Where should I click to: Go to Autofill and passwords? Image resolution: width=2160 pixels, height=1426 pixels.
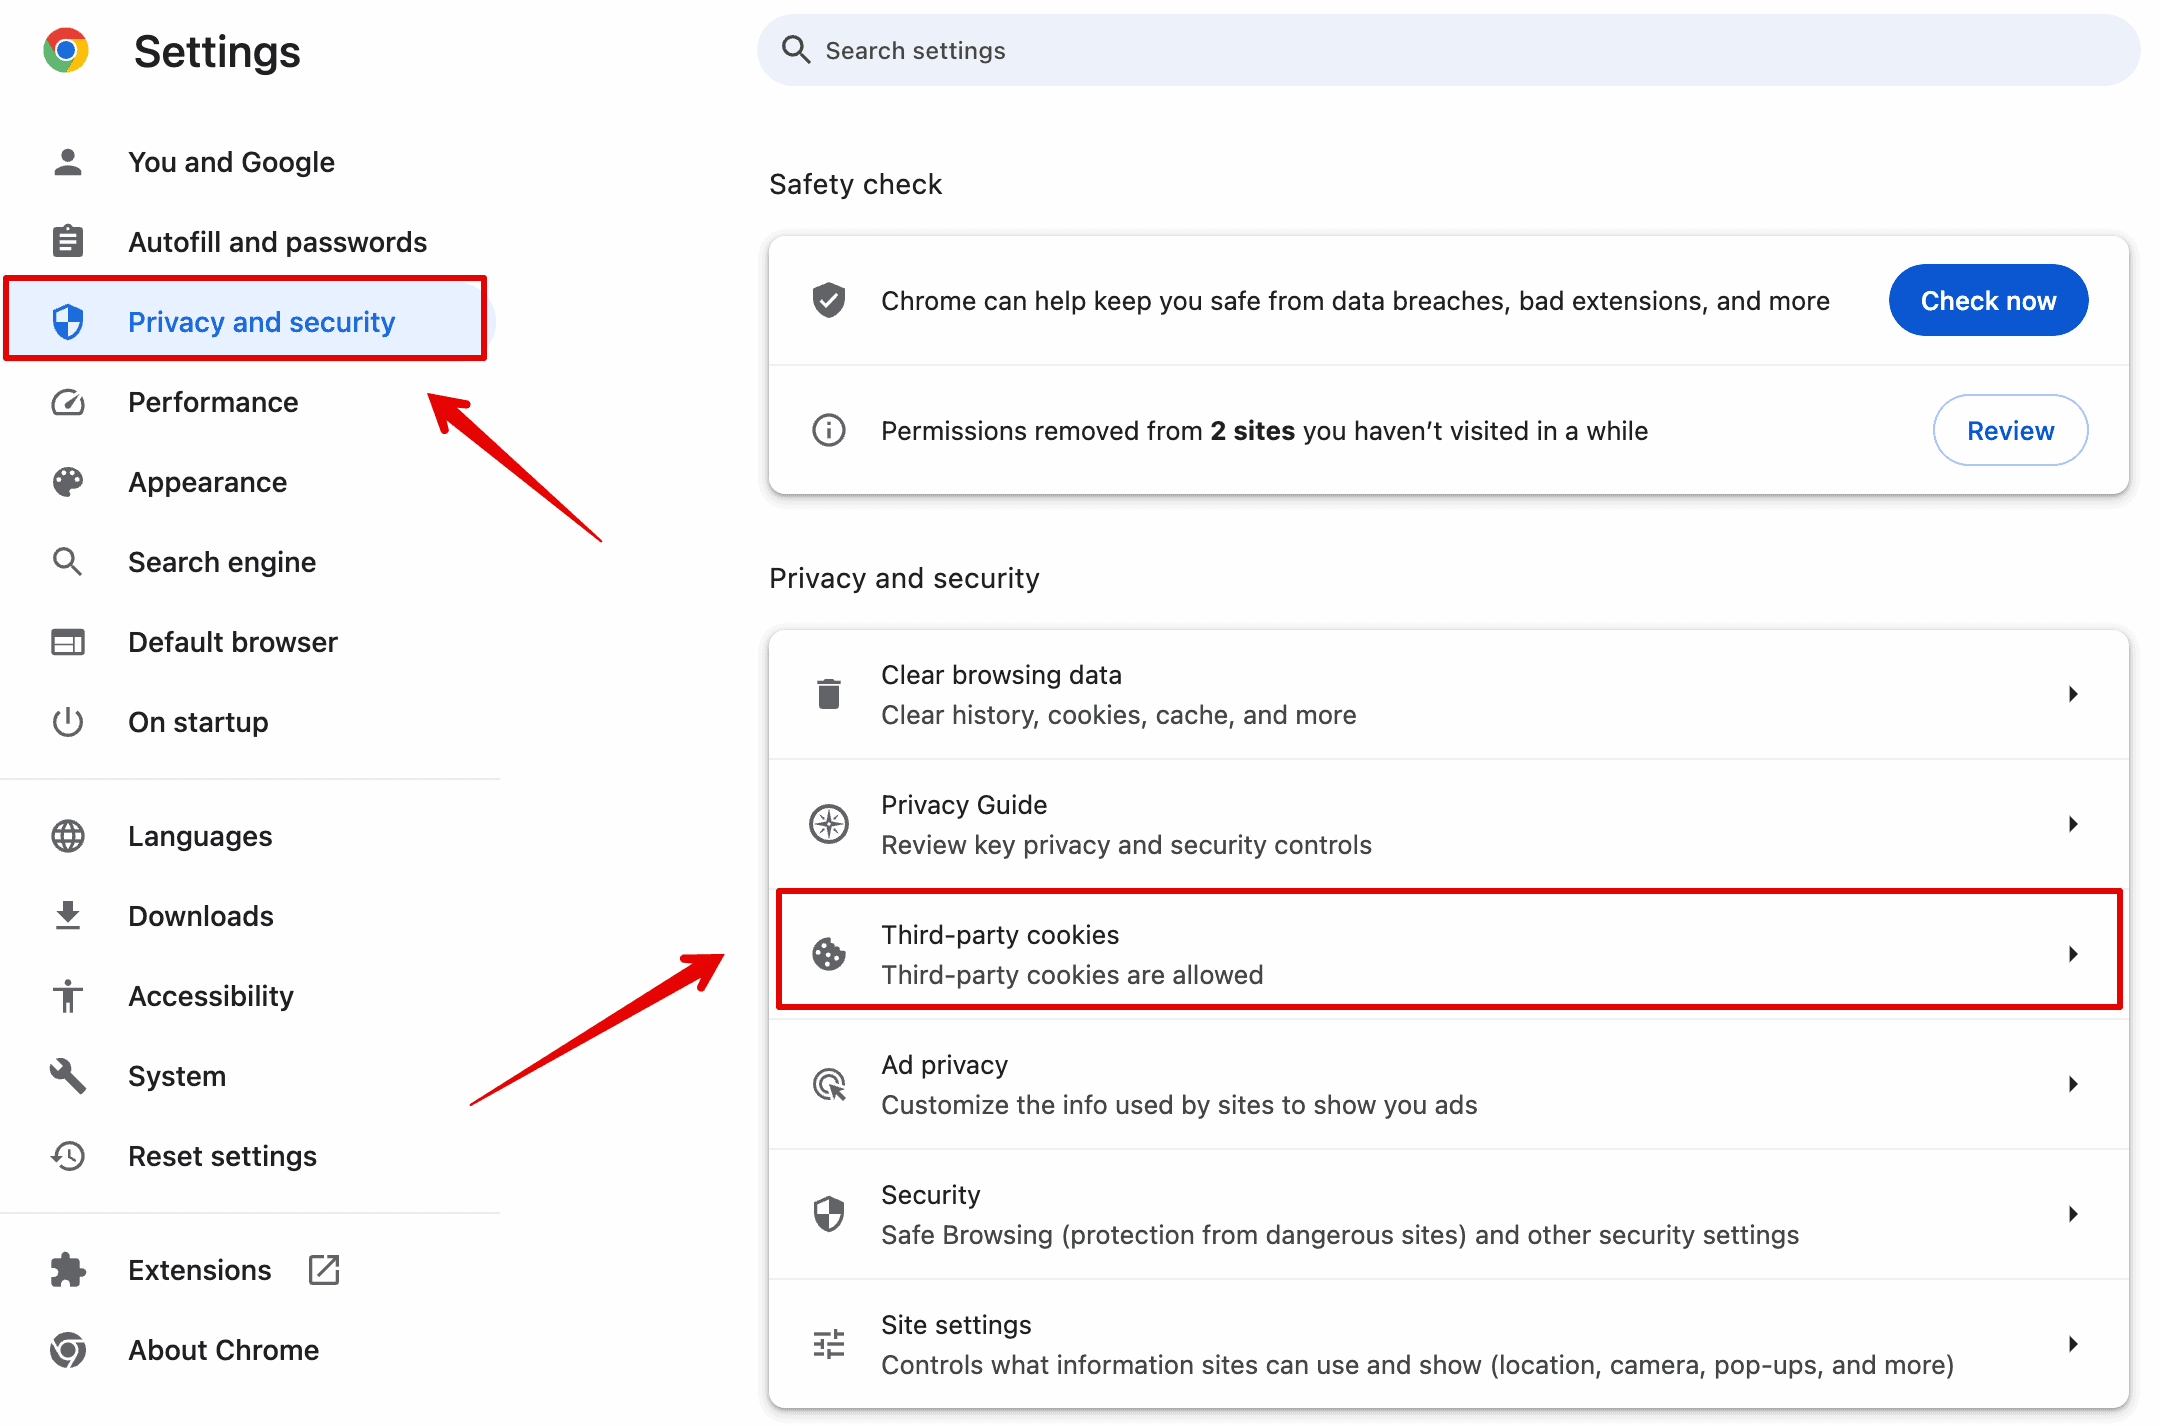click(277, 242)
